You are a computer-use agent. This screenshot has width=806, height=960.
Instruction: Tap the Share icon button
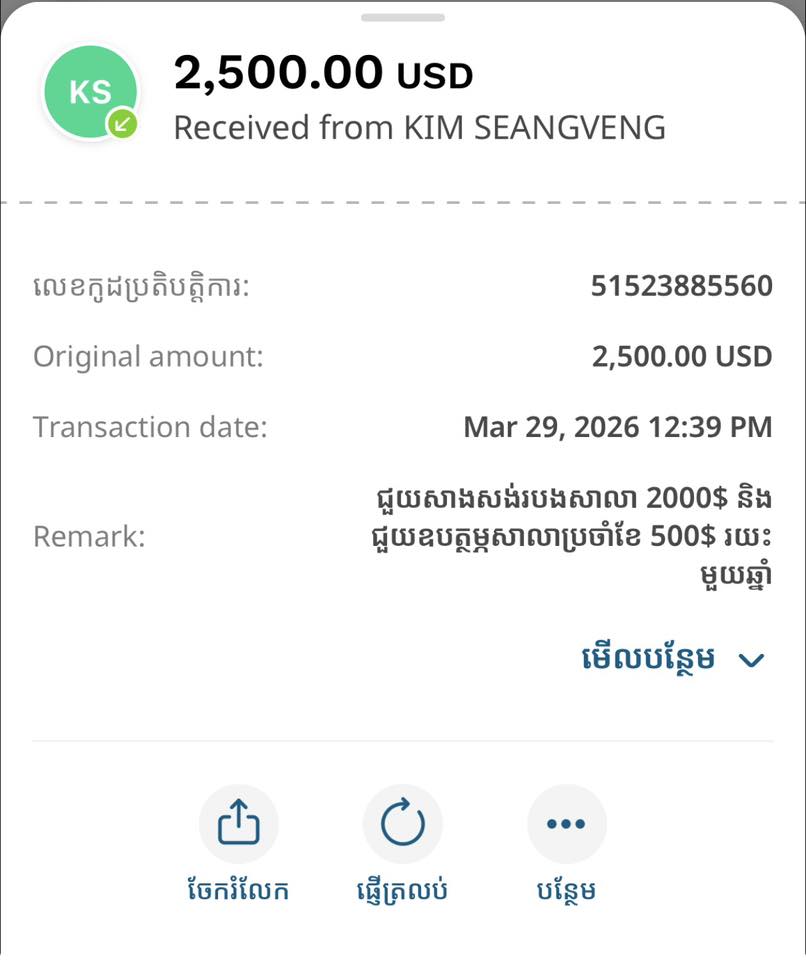pyautogui.click(x=238, y=824)
